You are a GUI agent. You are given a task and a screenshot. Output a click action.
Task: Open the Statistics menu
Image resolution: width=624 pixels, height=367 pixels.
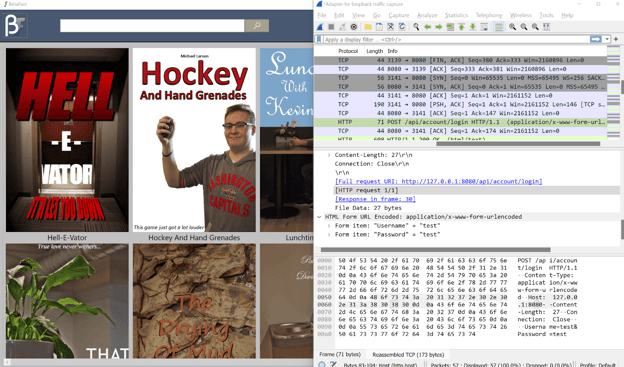click(x=456, y=16)
